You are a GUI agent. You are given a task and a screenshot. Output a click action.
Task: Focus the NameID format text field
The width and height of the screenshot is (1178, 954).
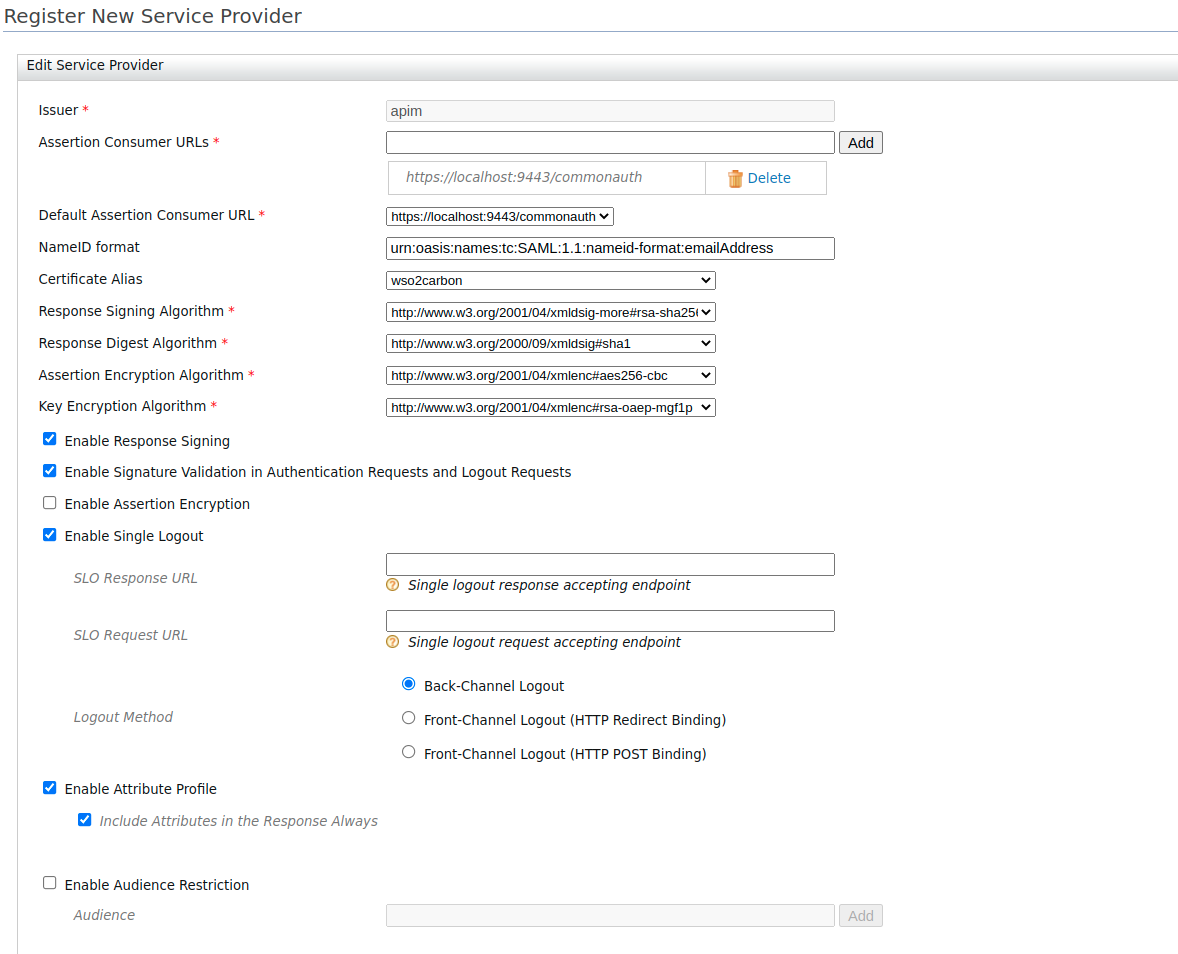click(610, 248)
